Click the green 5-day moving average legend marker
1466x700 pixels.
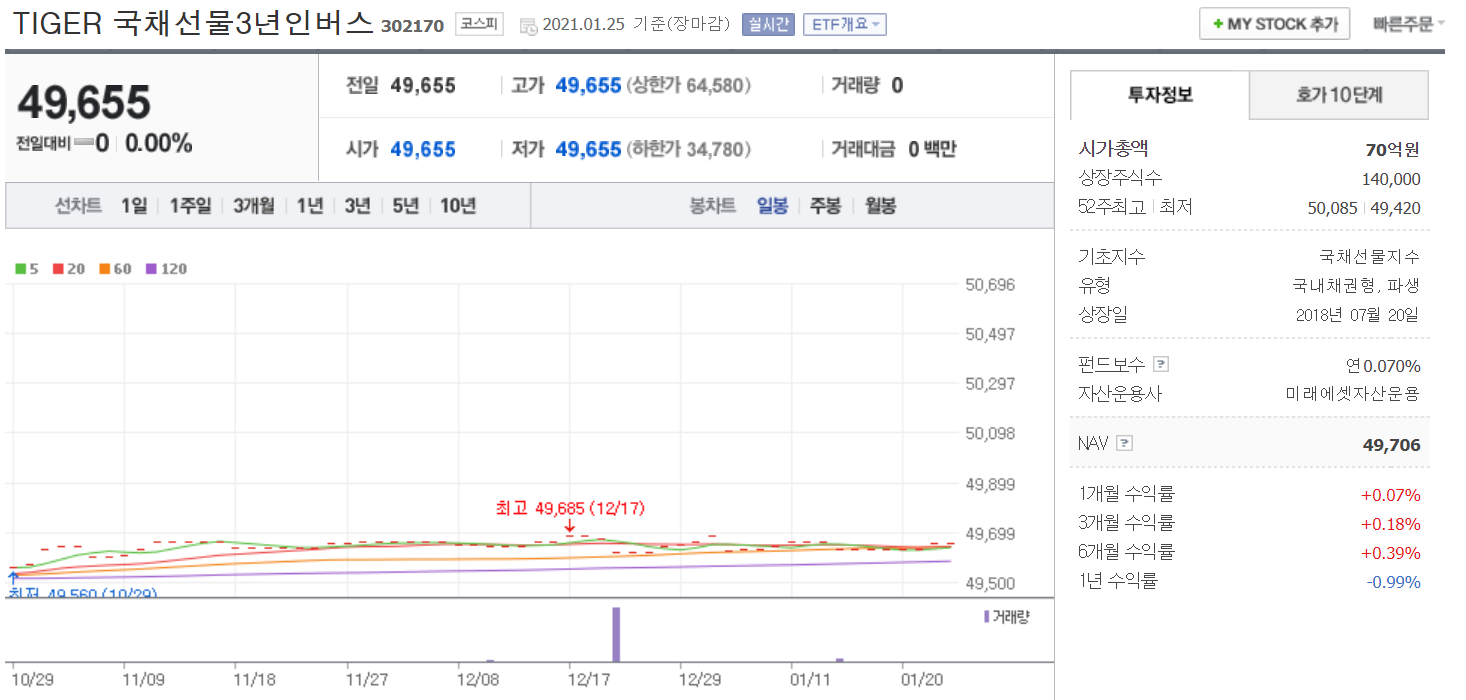tap(20, 269)
